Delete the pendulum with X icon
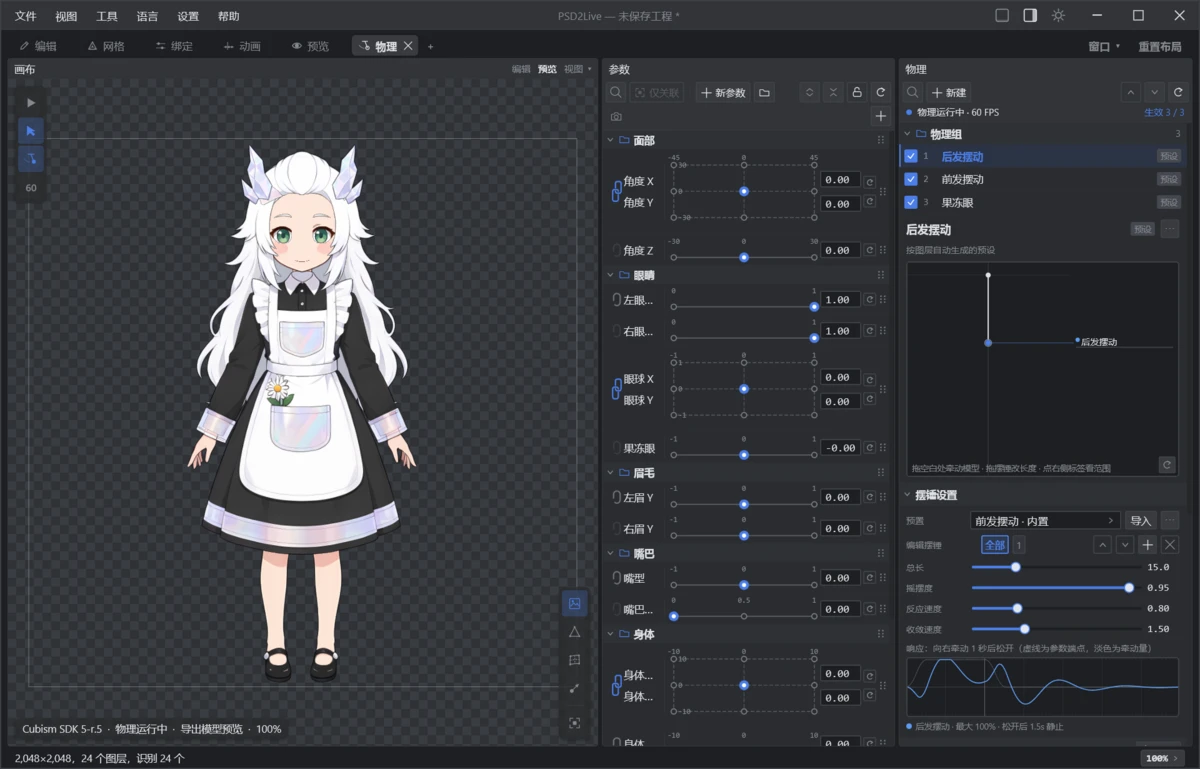This screenshot has width=1200, height=769. point(1170,545)
